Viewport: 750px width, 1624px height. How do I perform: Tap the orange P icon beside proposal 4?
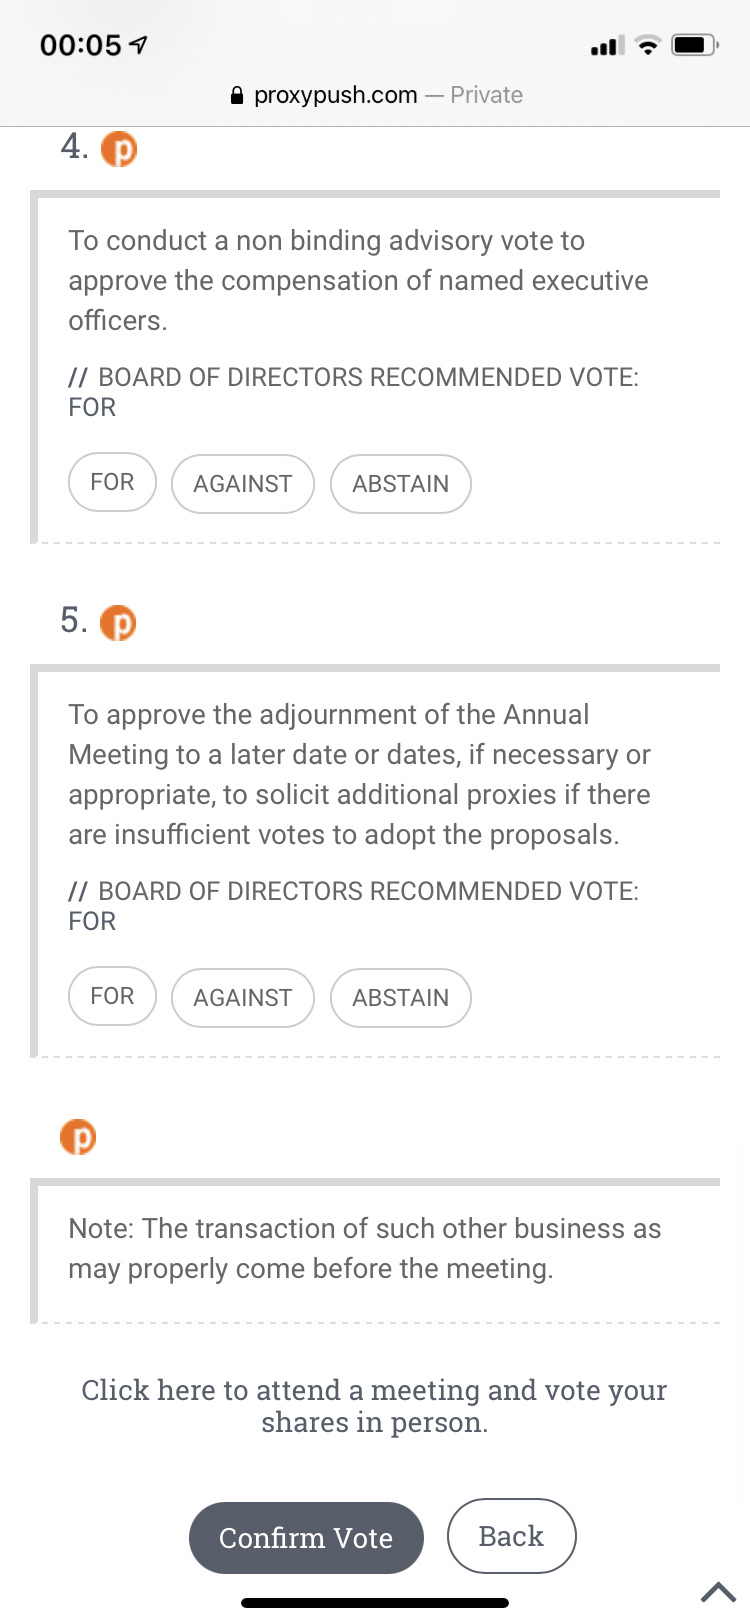119,149
